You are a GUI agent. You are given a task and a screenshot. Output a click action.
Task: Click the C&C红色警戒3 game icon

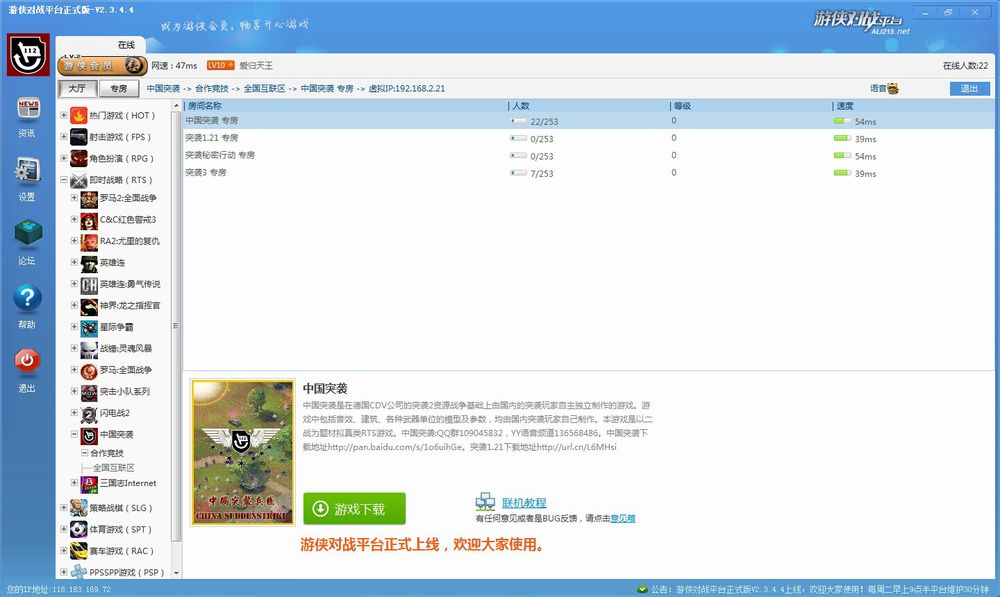tap(89, 220)
